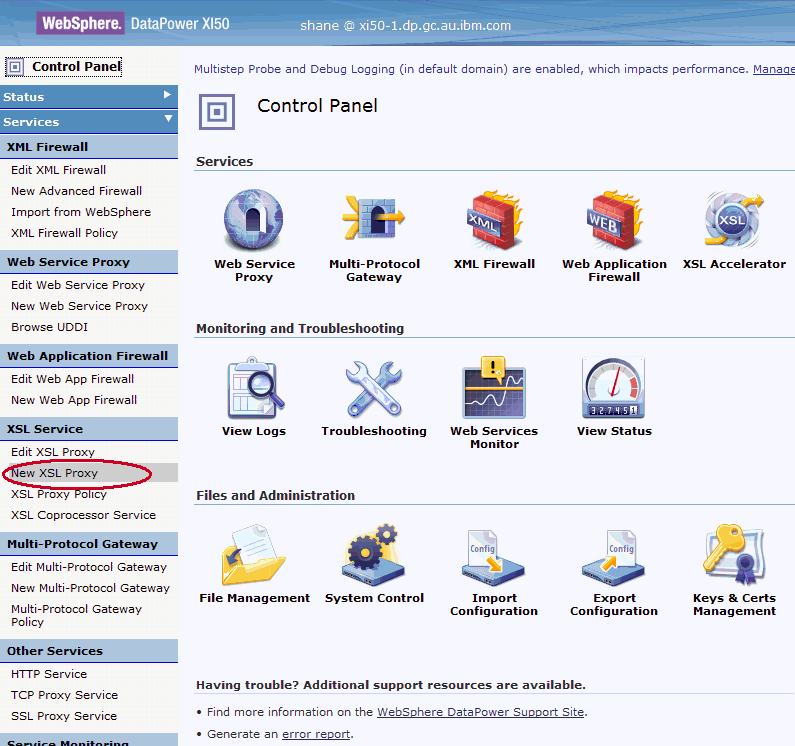Open the Export Configuration icon
The height and width of the screenshot is (746, 795).
[613, 557]
